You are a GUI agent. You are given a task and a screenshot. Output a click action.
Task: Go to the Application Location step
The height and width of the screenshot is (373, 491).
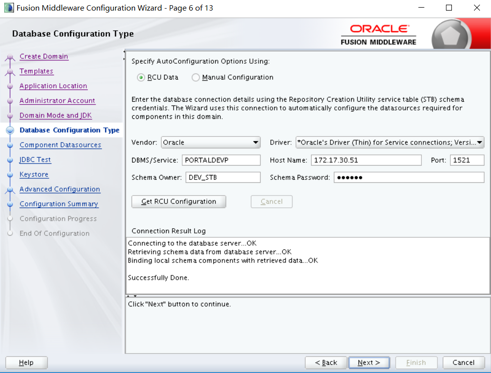click(53, 86)
